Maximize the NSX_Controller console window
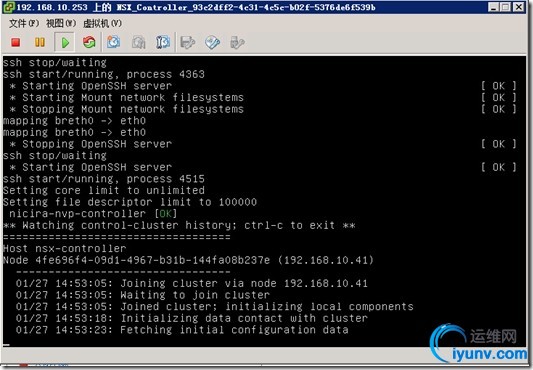533x370 pixels. point(506,7)
